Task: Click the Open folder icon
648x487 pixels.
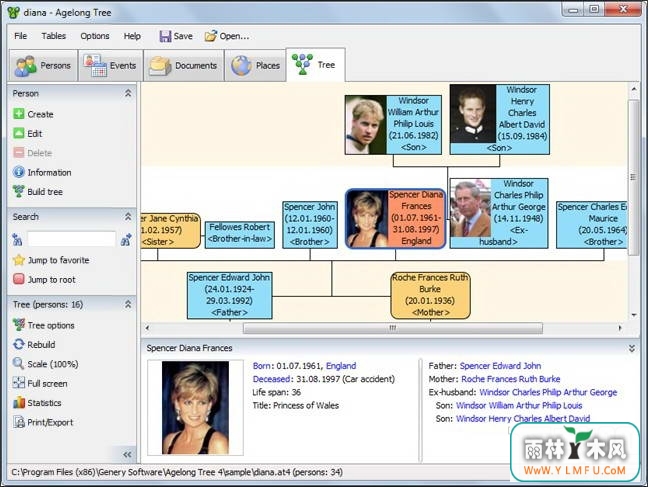Action: pyautogui.click(x=210, y=36)
